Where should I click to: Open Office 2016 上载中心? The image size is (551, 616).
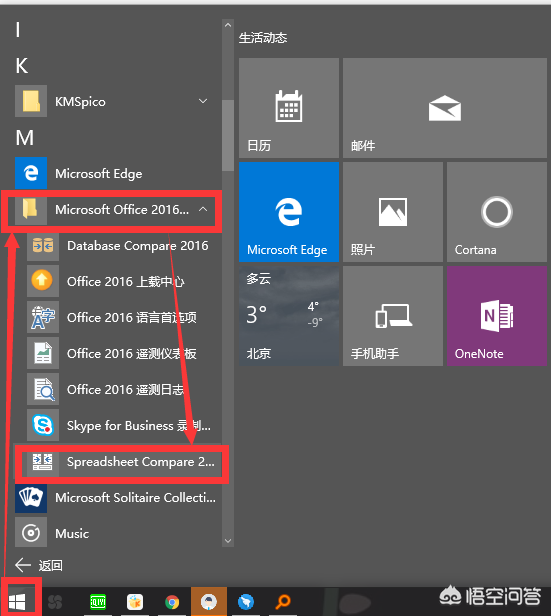coord(124,281)
